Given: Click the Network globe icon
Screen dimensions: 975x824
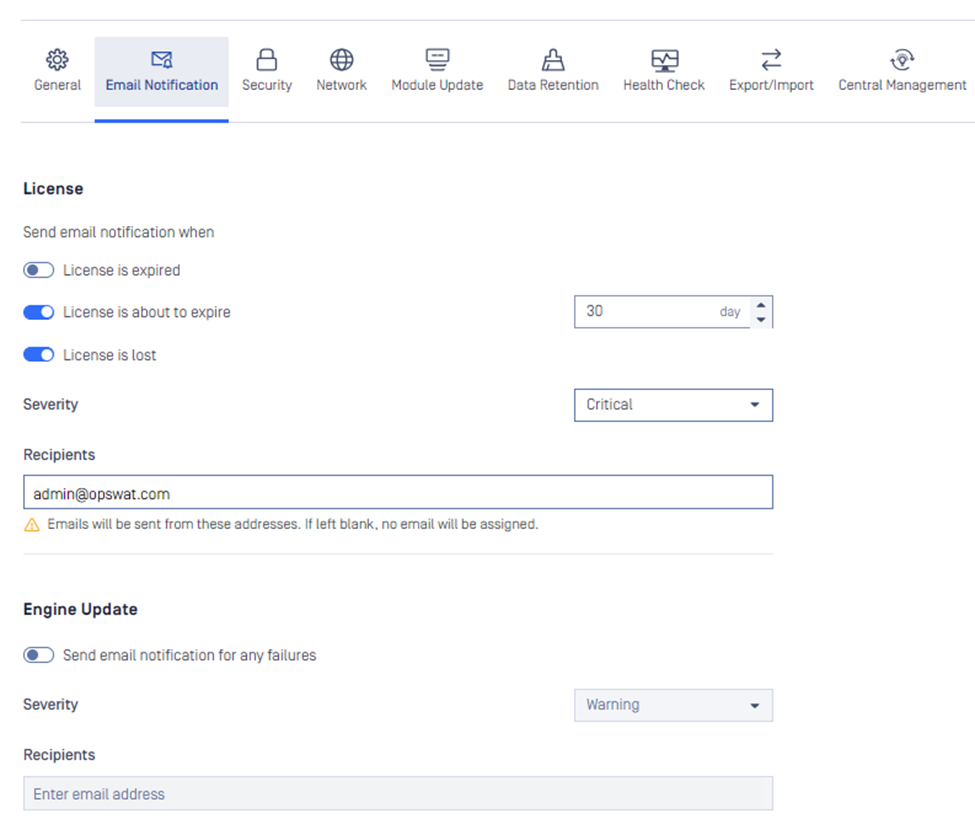Looking at the screenshot, I should pyautogui.click(x=341, y=59).
